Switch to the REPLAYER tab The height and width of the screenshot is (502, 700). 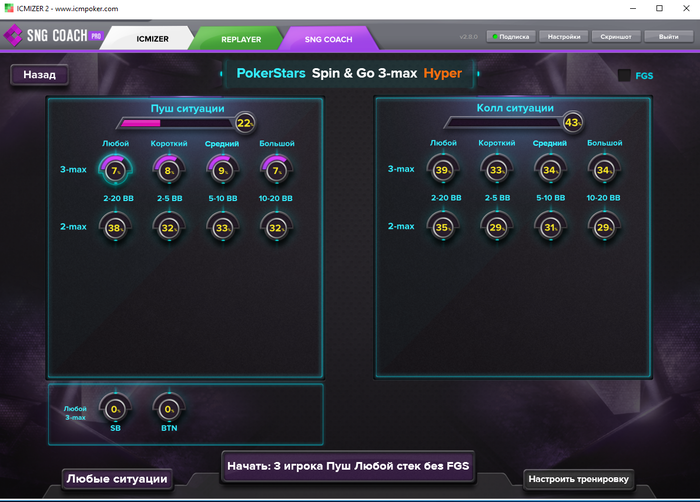(x=241, y=39)
